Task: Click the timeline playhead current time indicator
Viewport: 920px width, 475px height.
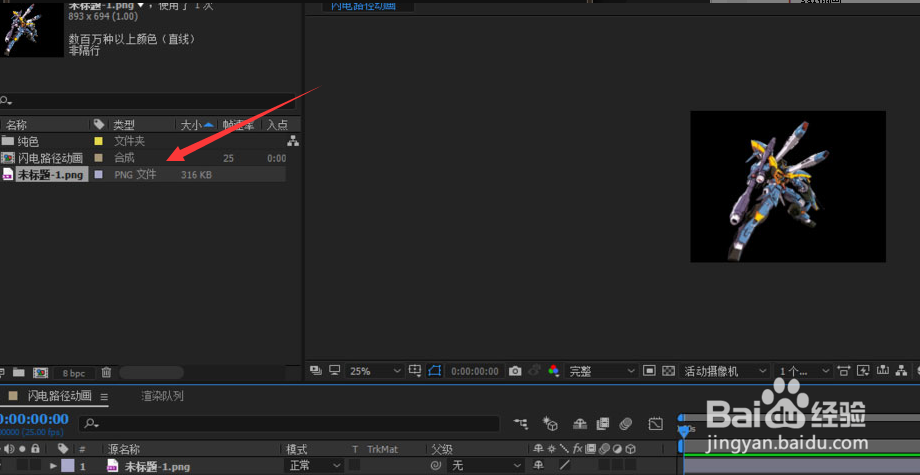Action: click(684, 432)
